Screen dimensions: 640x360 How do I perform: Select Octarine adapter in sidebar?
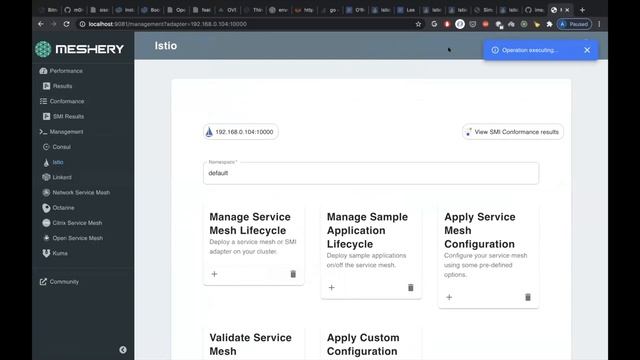coord(63,208)
